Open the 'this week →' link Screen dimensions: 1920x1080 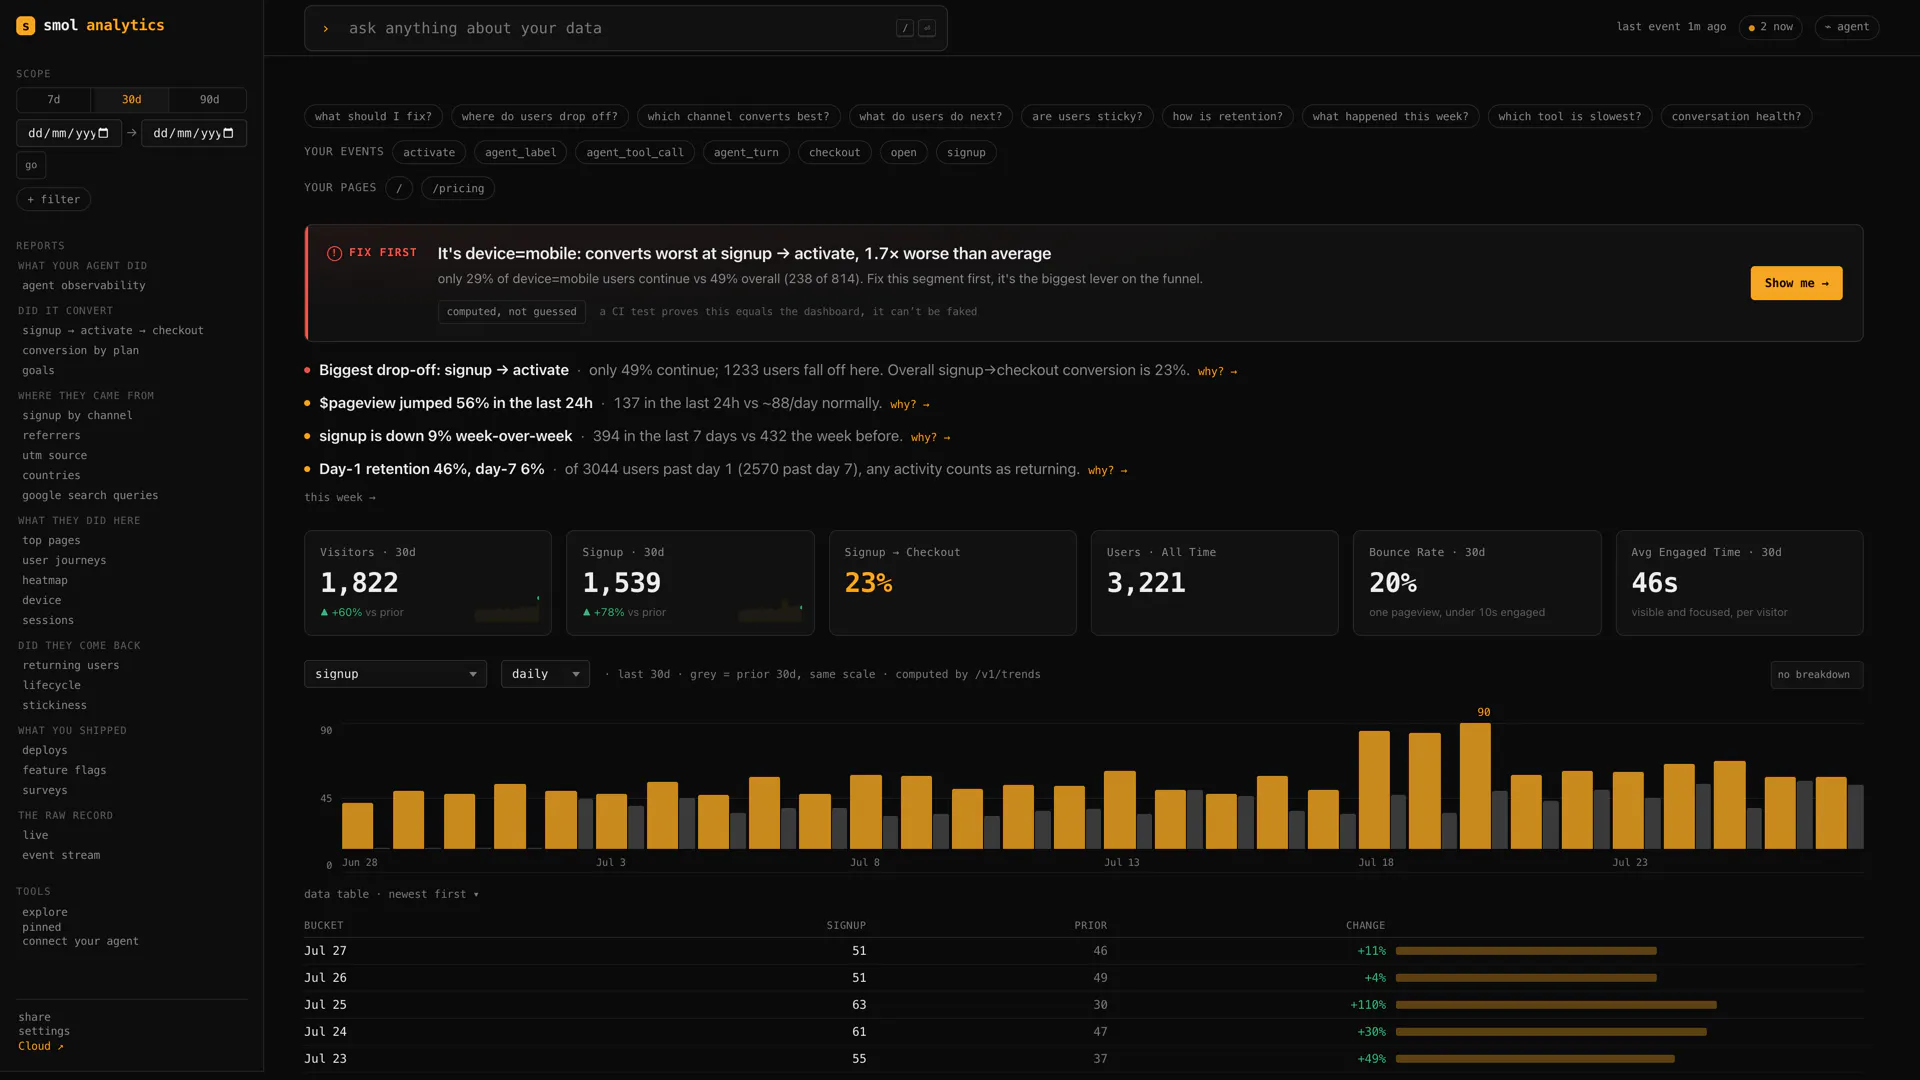[x=340, y=498]
